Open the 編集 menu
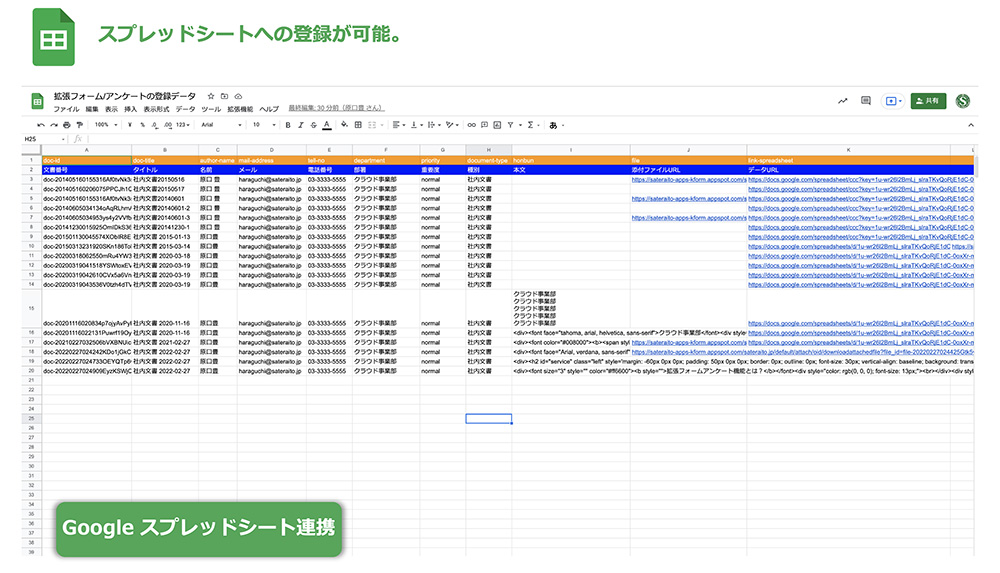 [x=92, y=109]
